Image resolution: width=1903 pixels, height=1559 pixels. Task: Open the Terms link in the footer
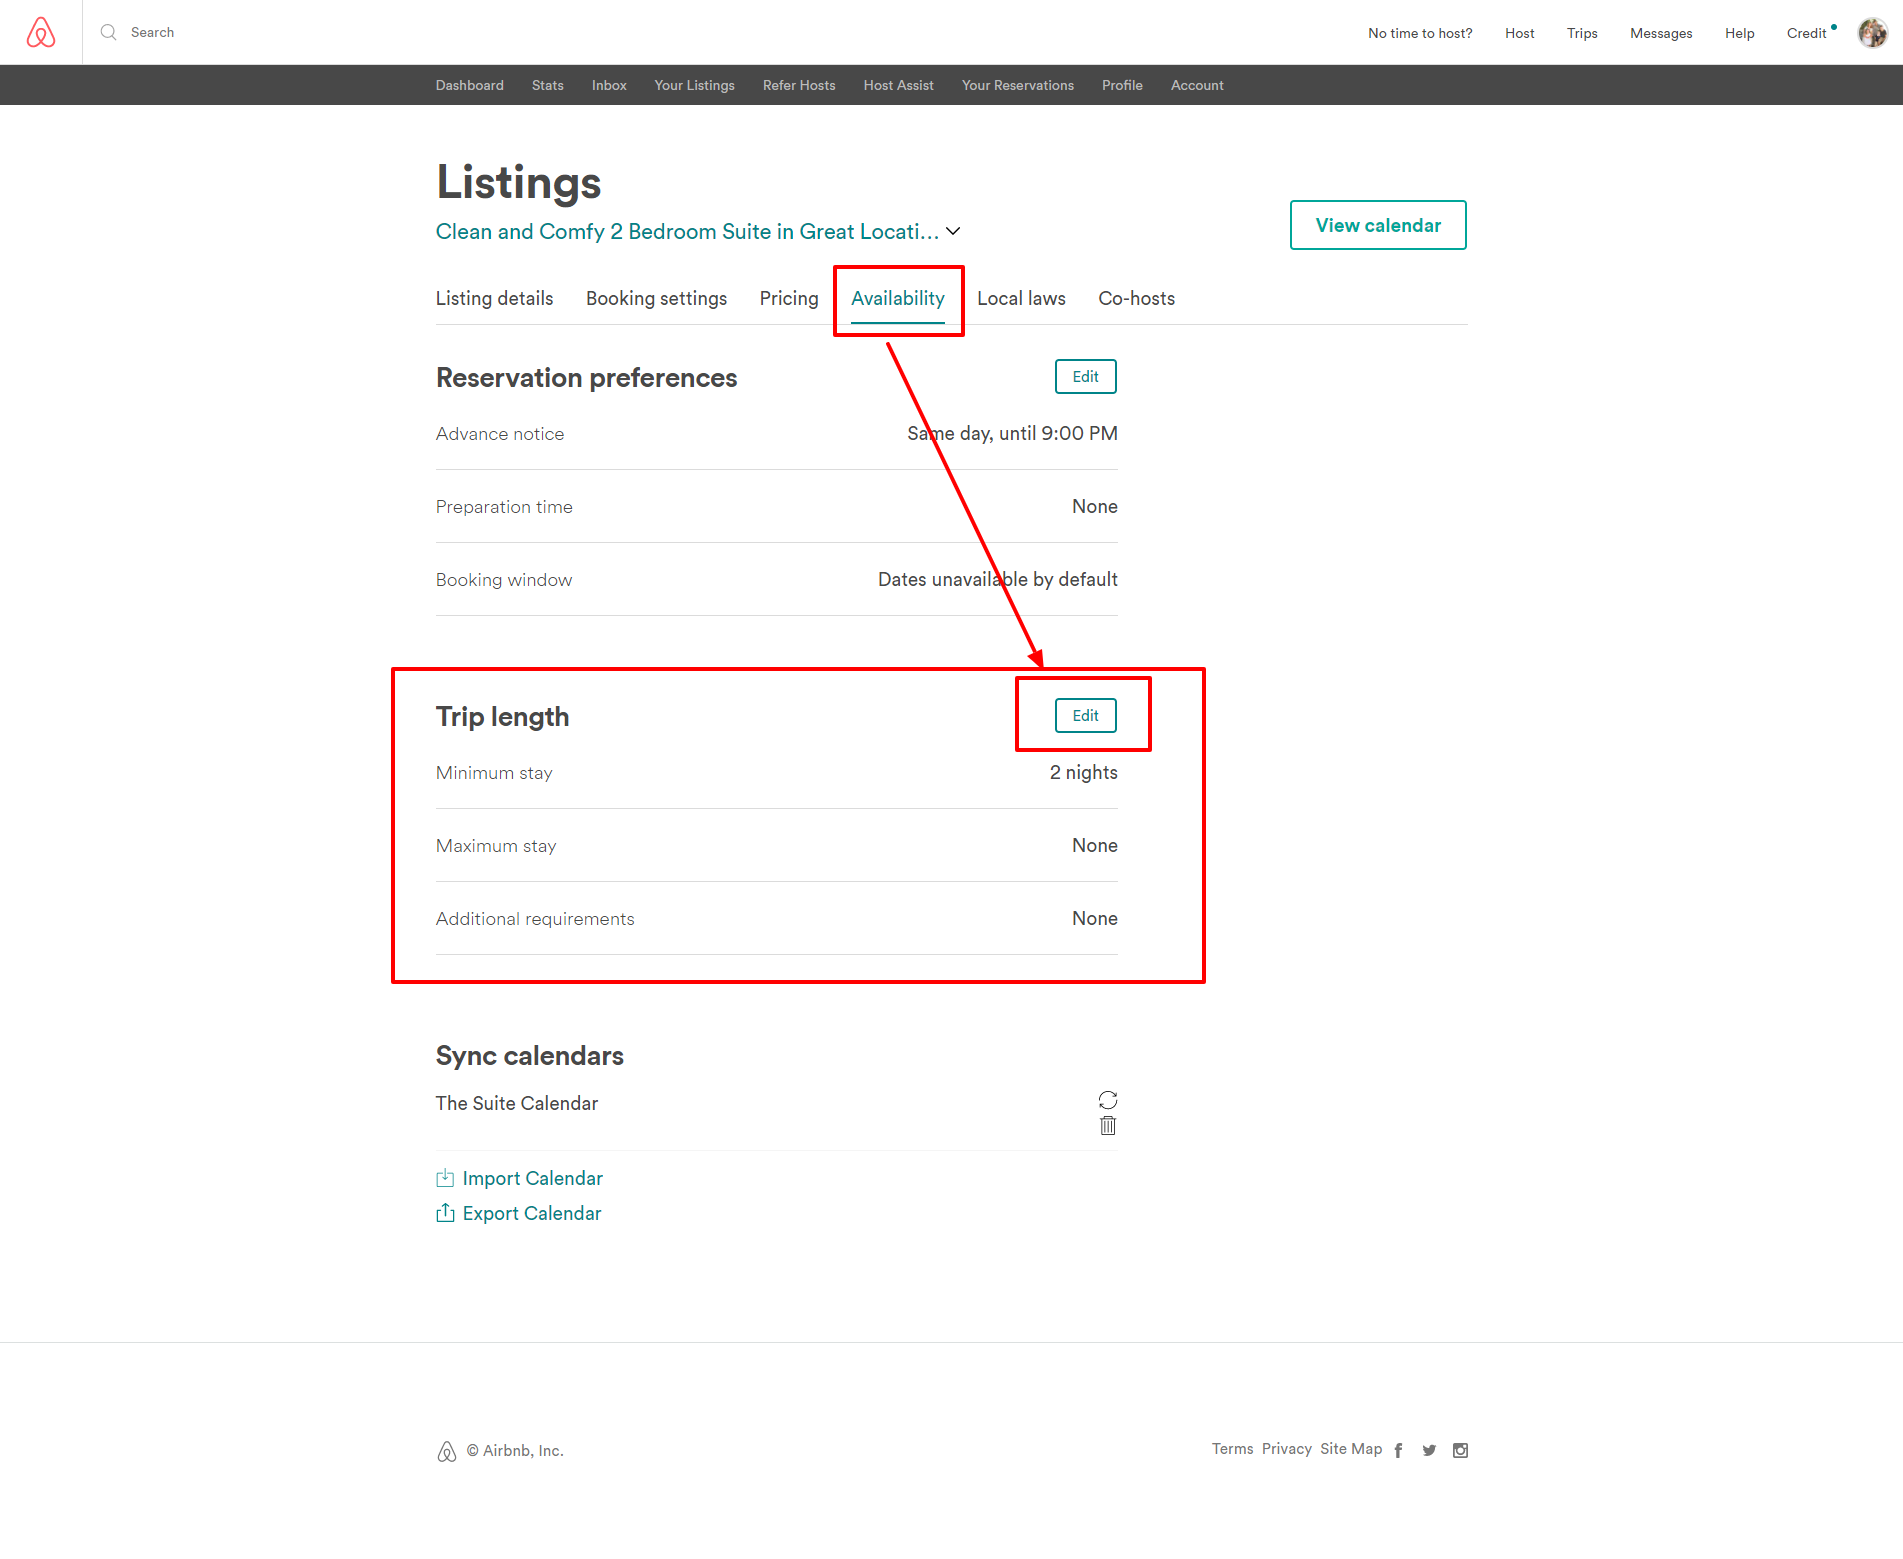(1232, 1448)
